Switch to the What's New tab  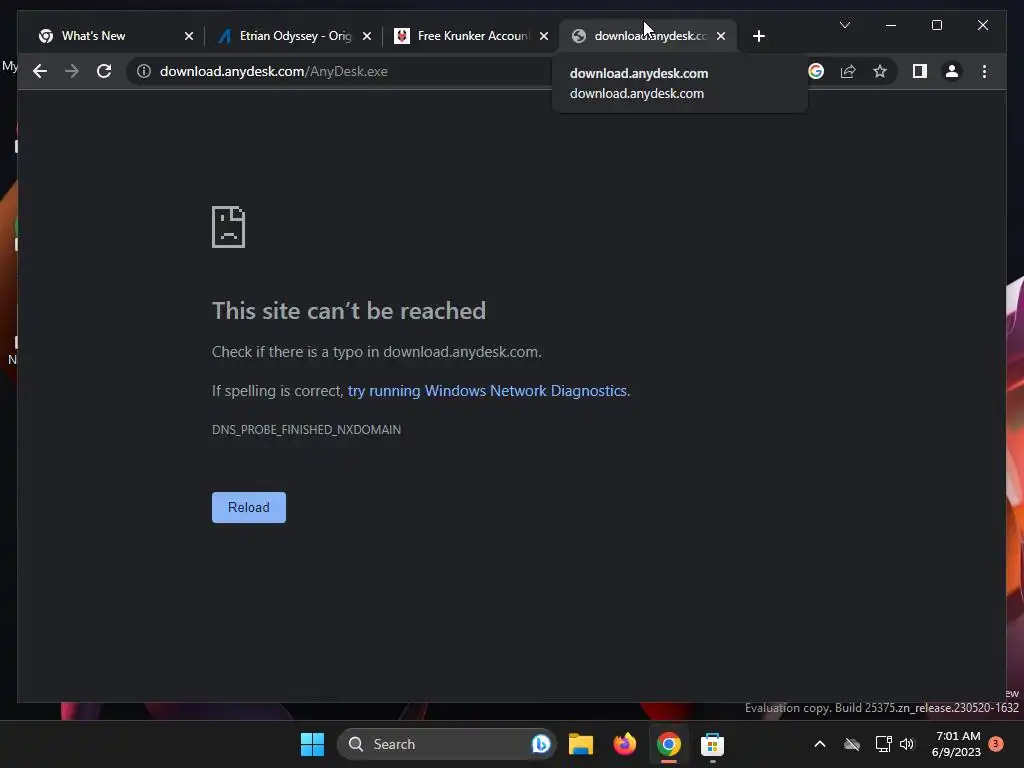(111, 36)
